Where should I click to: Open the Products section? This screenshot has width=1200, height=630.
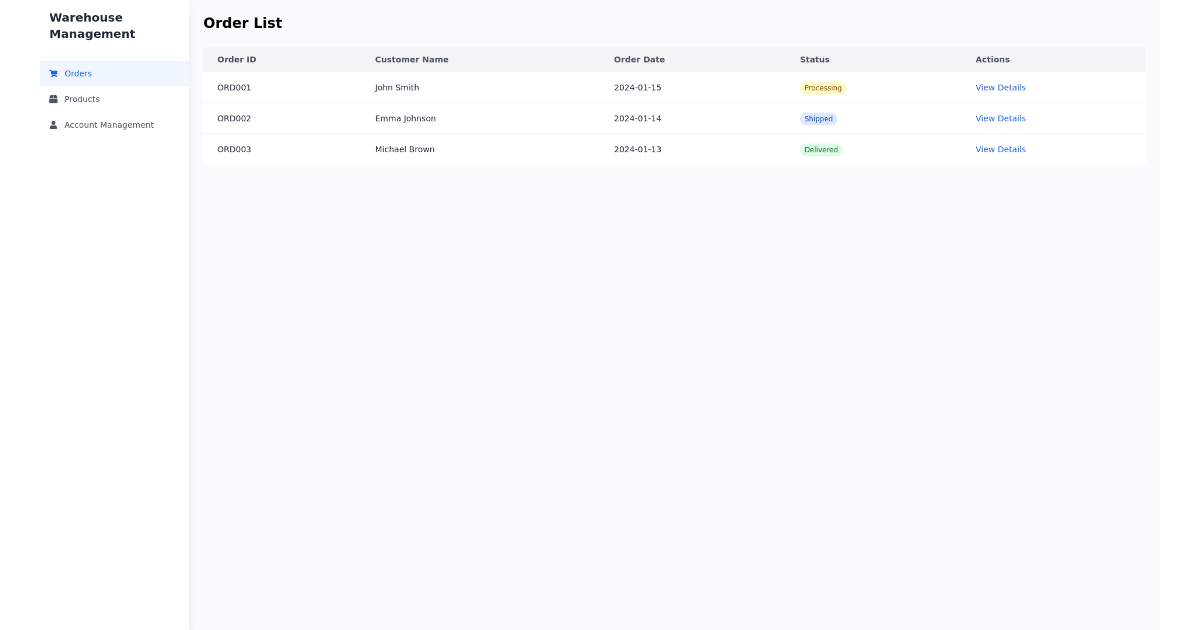pos(81,99)
